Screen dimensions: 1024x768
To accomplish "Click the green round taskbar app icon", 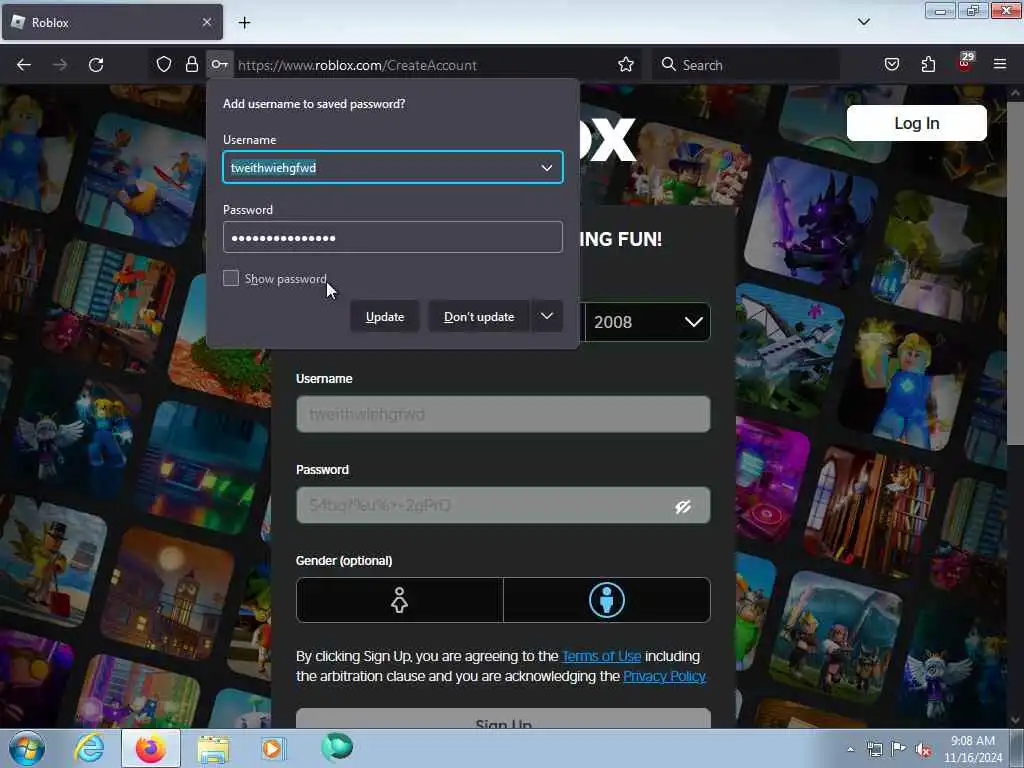I will tap(337, 747).
